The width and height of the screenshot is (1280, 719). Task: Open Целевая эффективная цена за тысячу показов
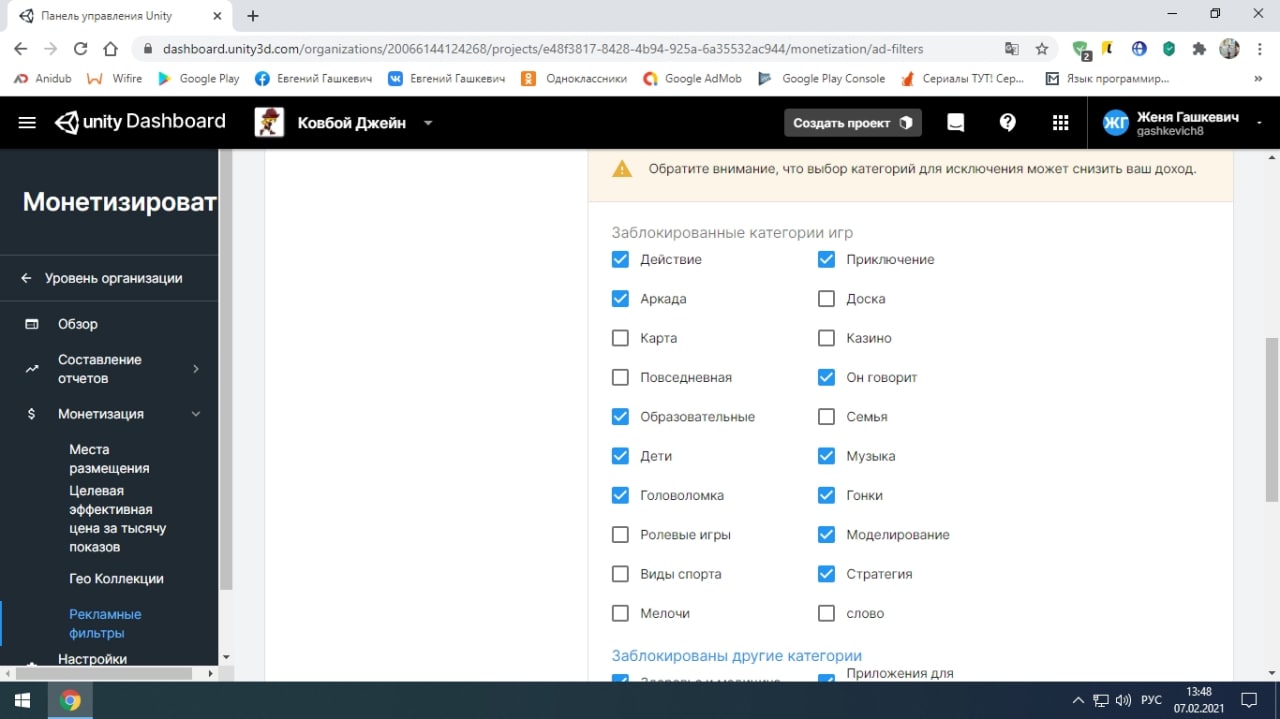click(117, 519)
